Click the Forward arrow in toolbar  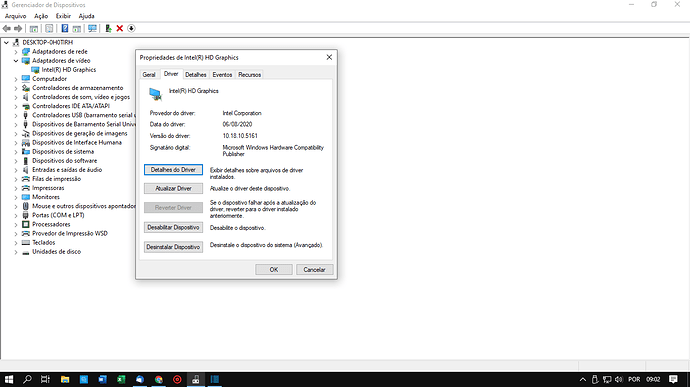[18, 29]
